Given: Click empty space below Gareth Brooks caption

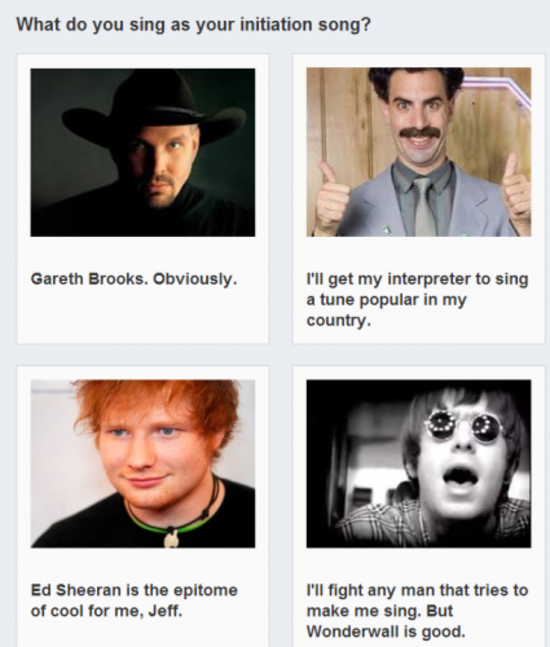Looking at the screenshot, I should coord(142,316).
